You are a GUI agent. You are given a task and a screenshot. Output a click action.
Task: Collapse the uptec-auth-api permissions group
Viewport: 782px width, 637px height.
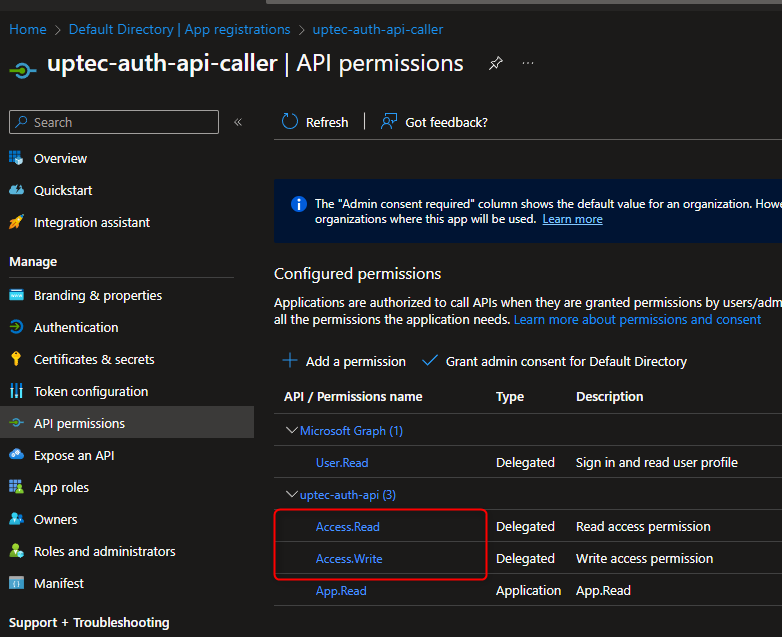click(291, 495)
